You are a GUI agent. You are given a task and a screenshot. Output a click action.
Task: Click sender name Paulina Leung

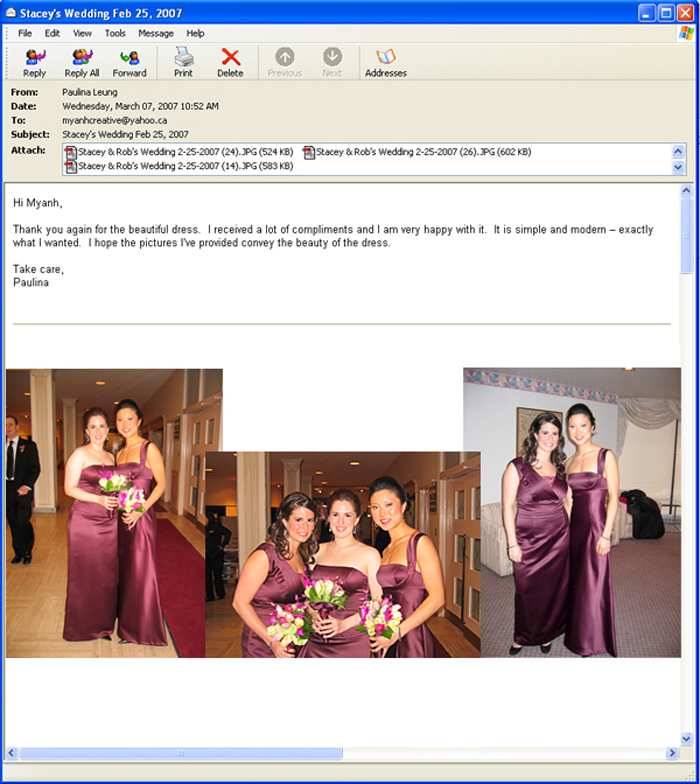[90, 92]
